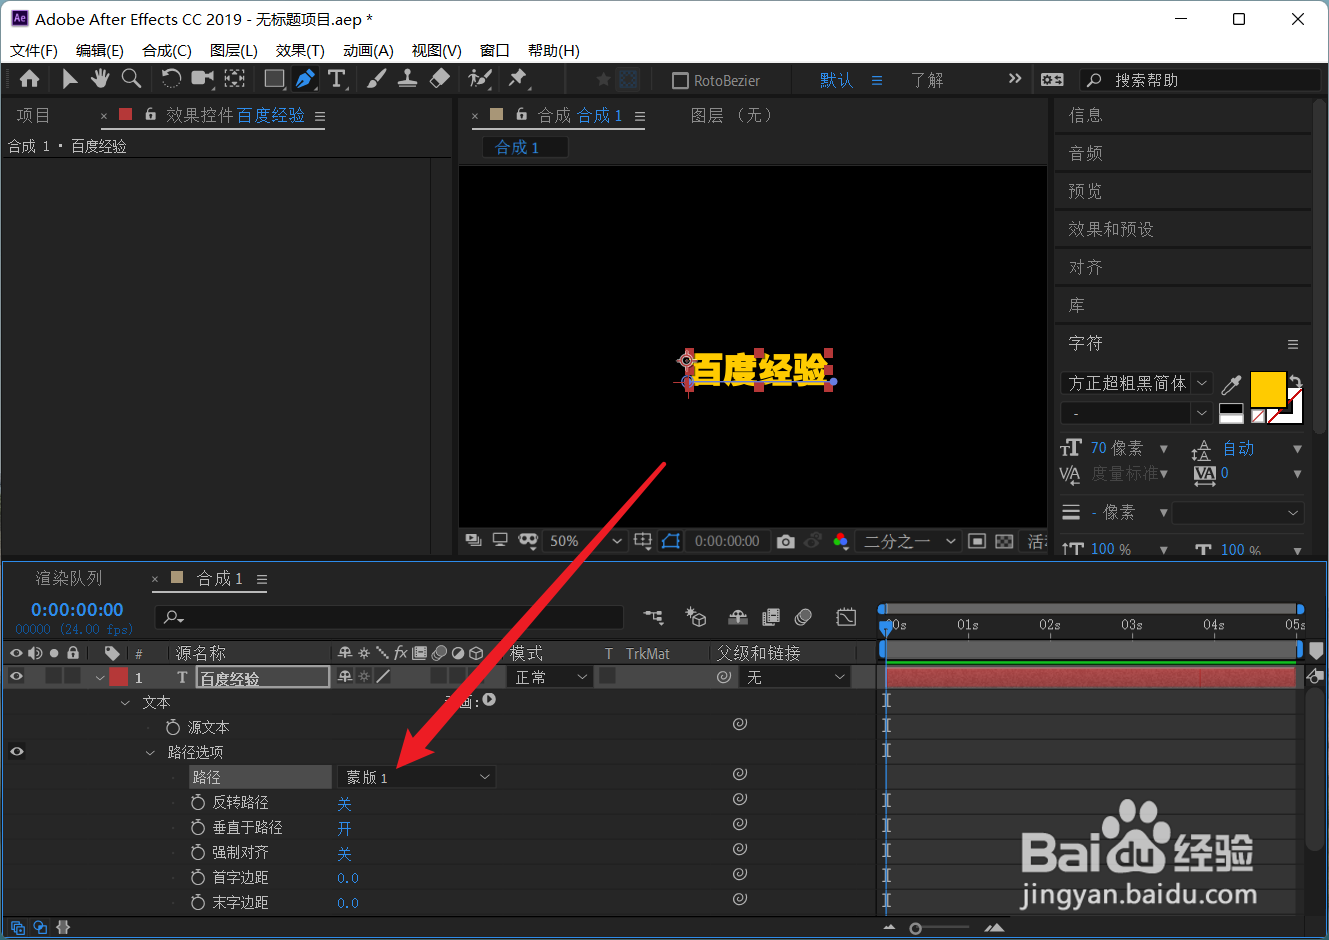Click the yellow fill color swatch
The width and height of the screenshot is (1329, 940).
(1267, 389)
